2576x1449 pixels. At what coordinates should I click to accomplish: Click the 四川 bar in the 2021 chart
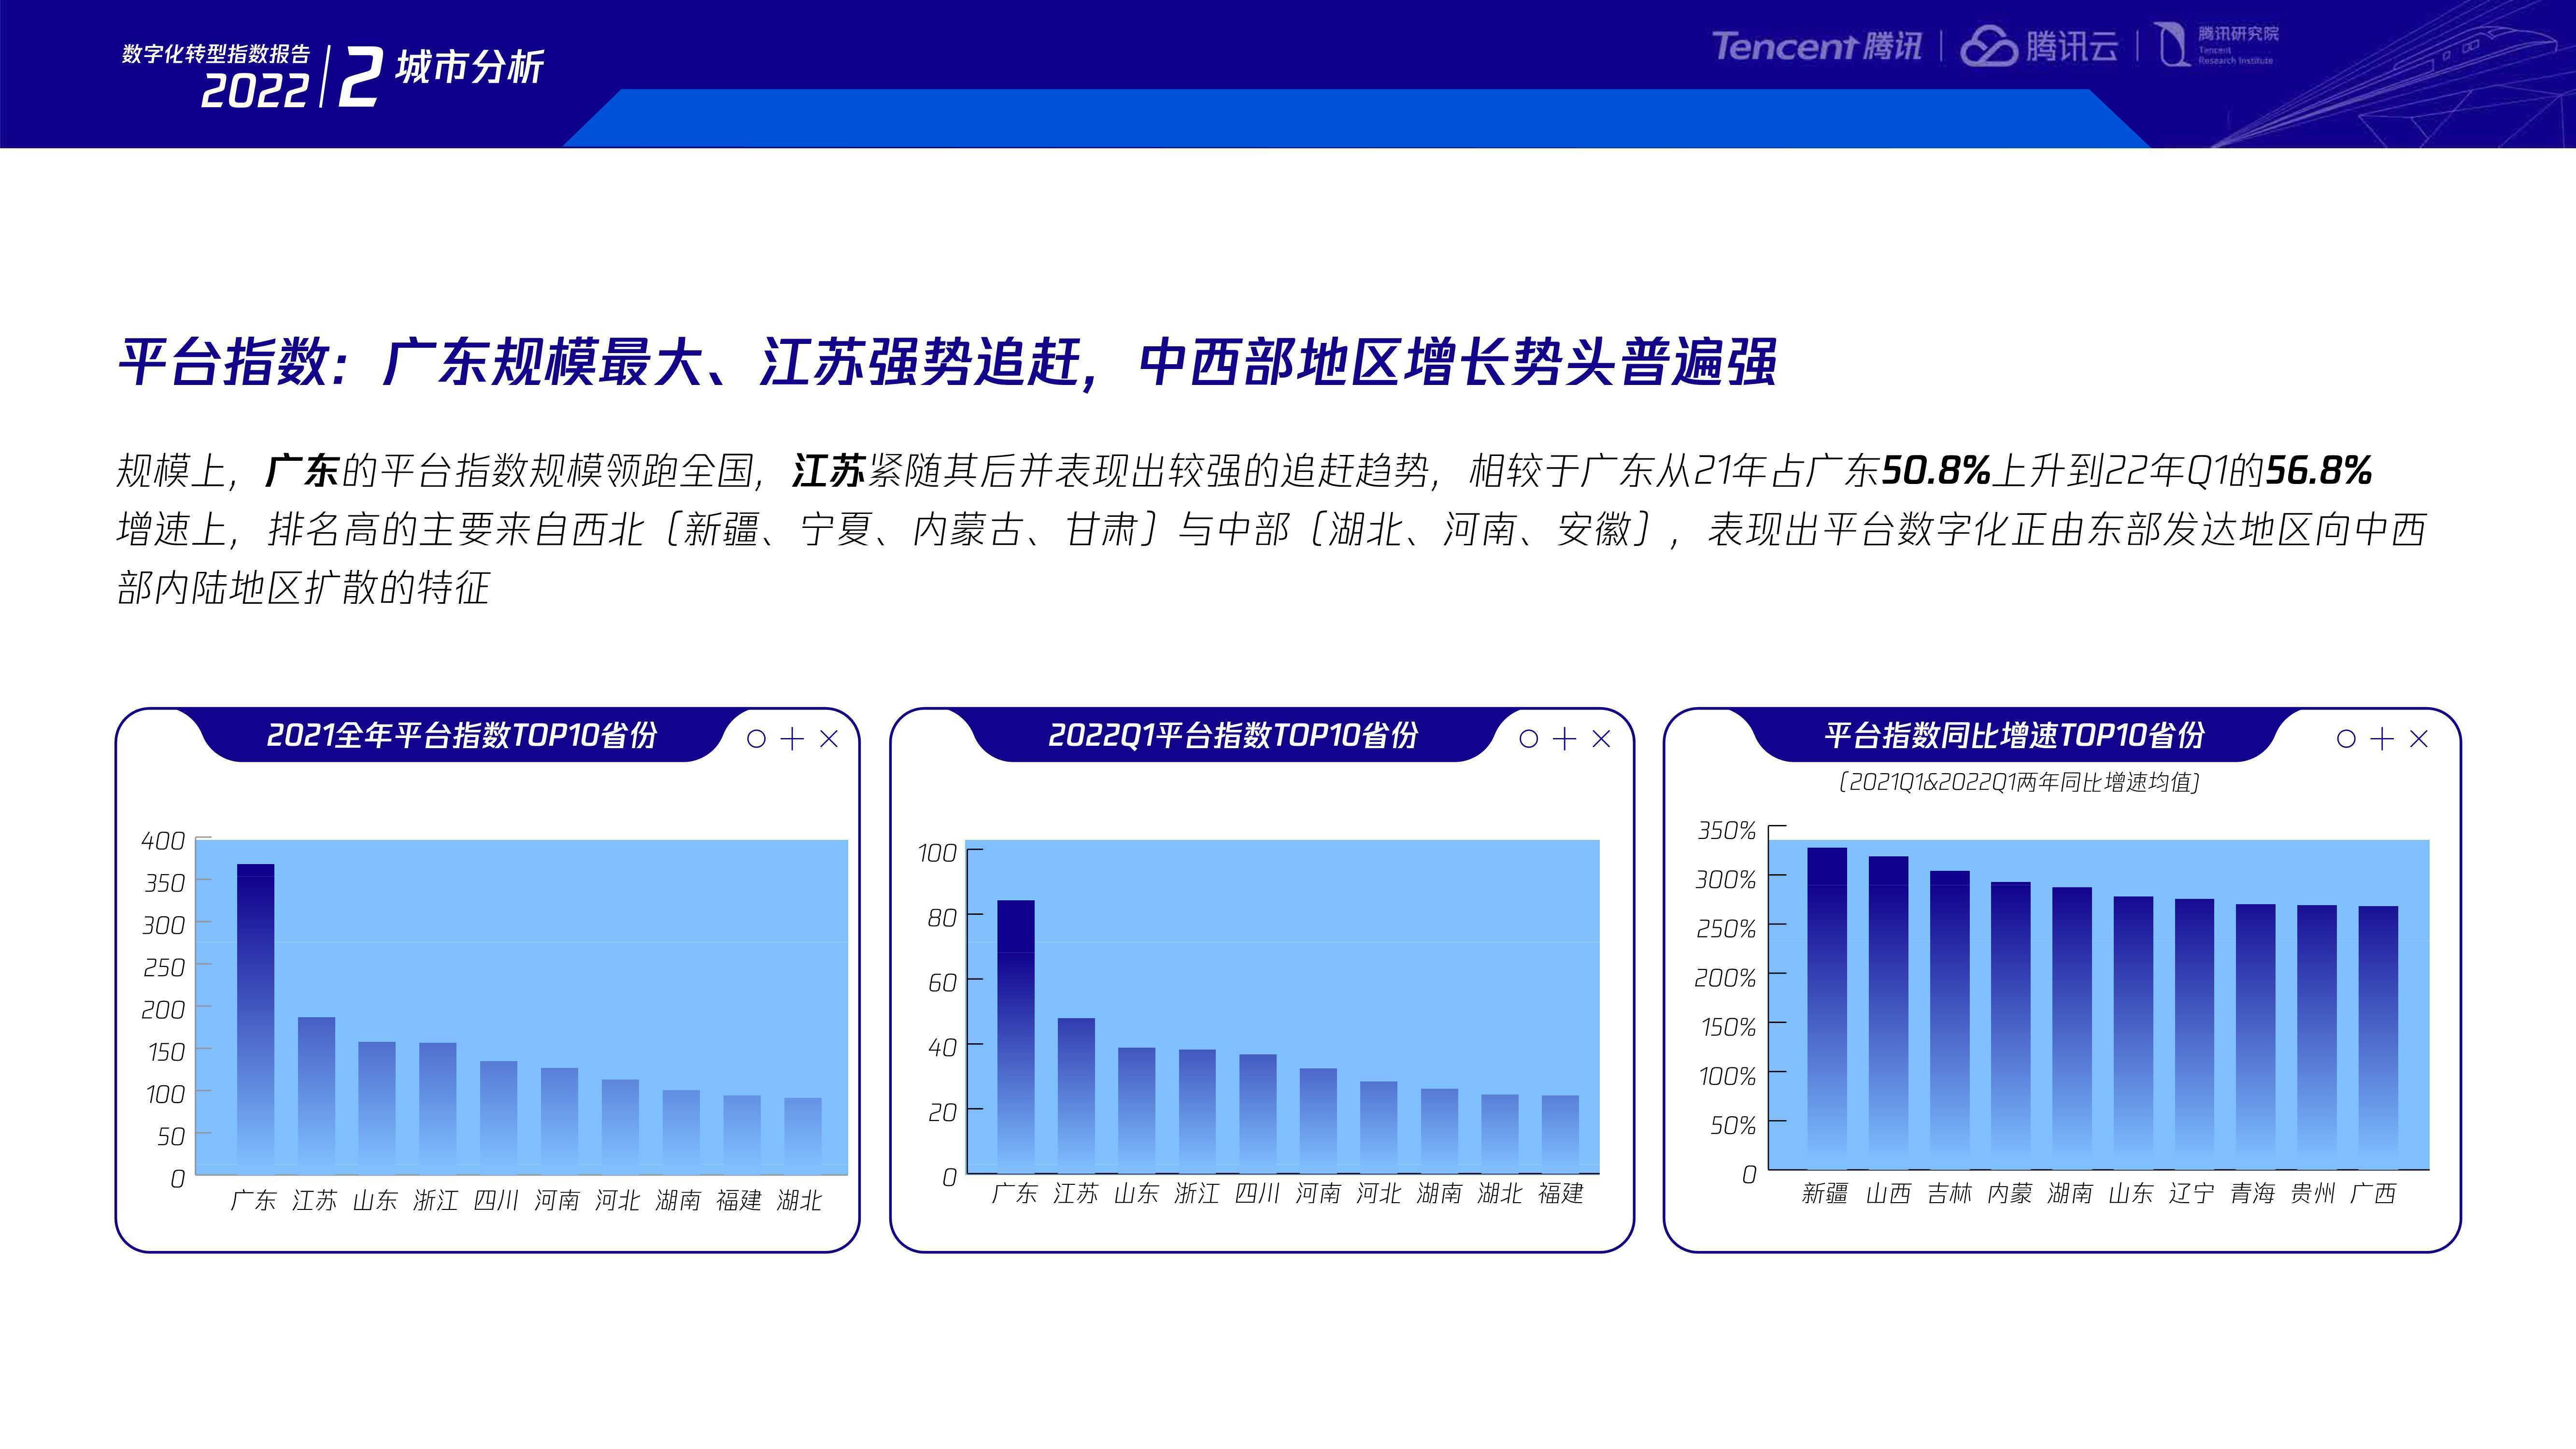point(498,1117)
